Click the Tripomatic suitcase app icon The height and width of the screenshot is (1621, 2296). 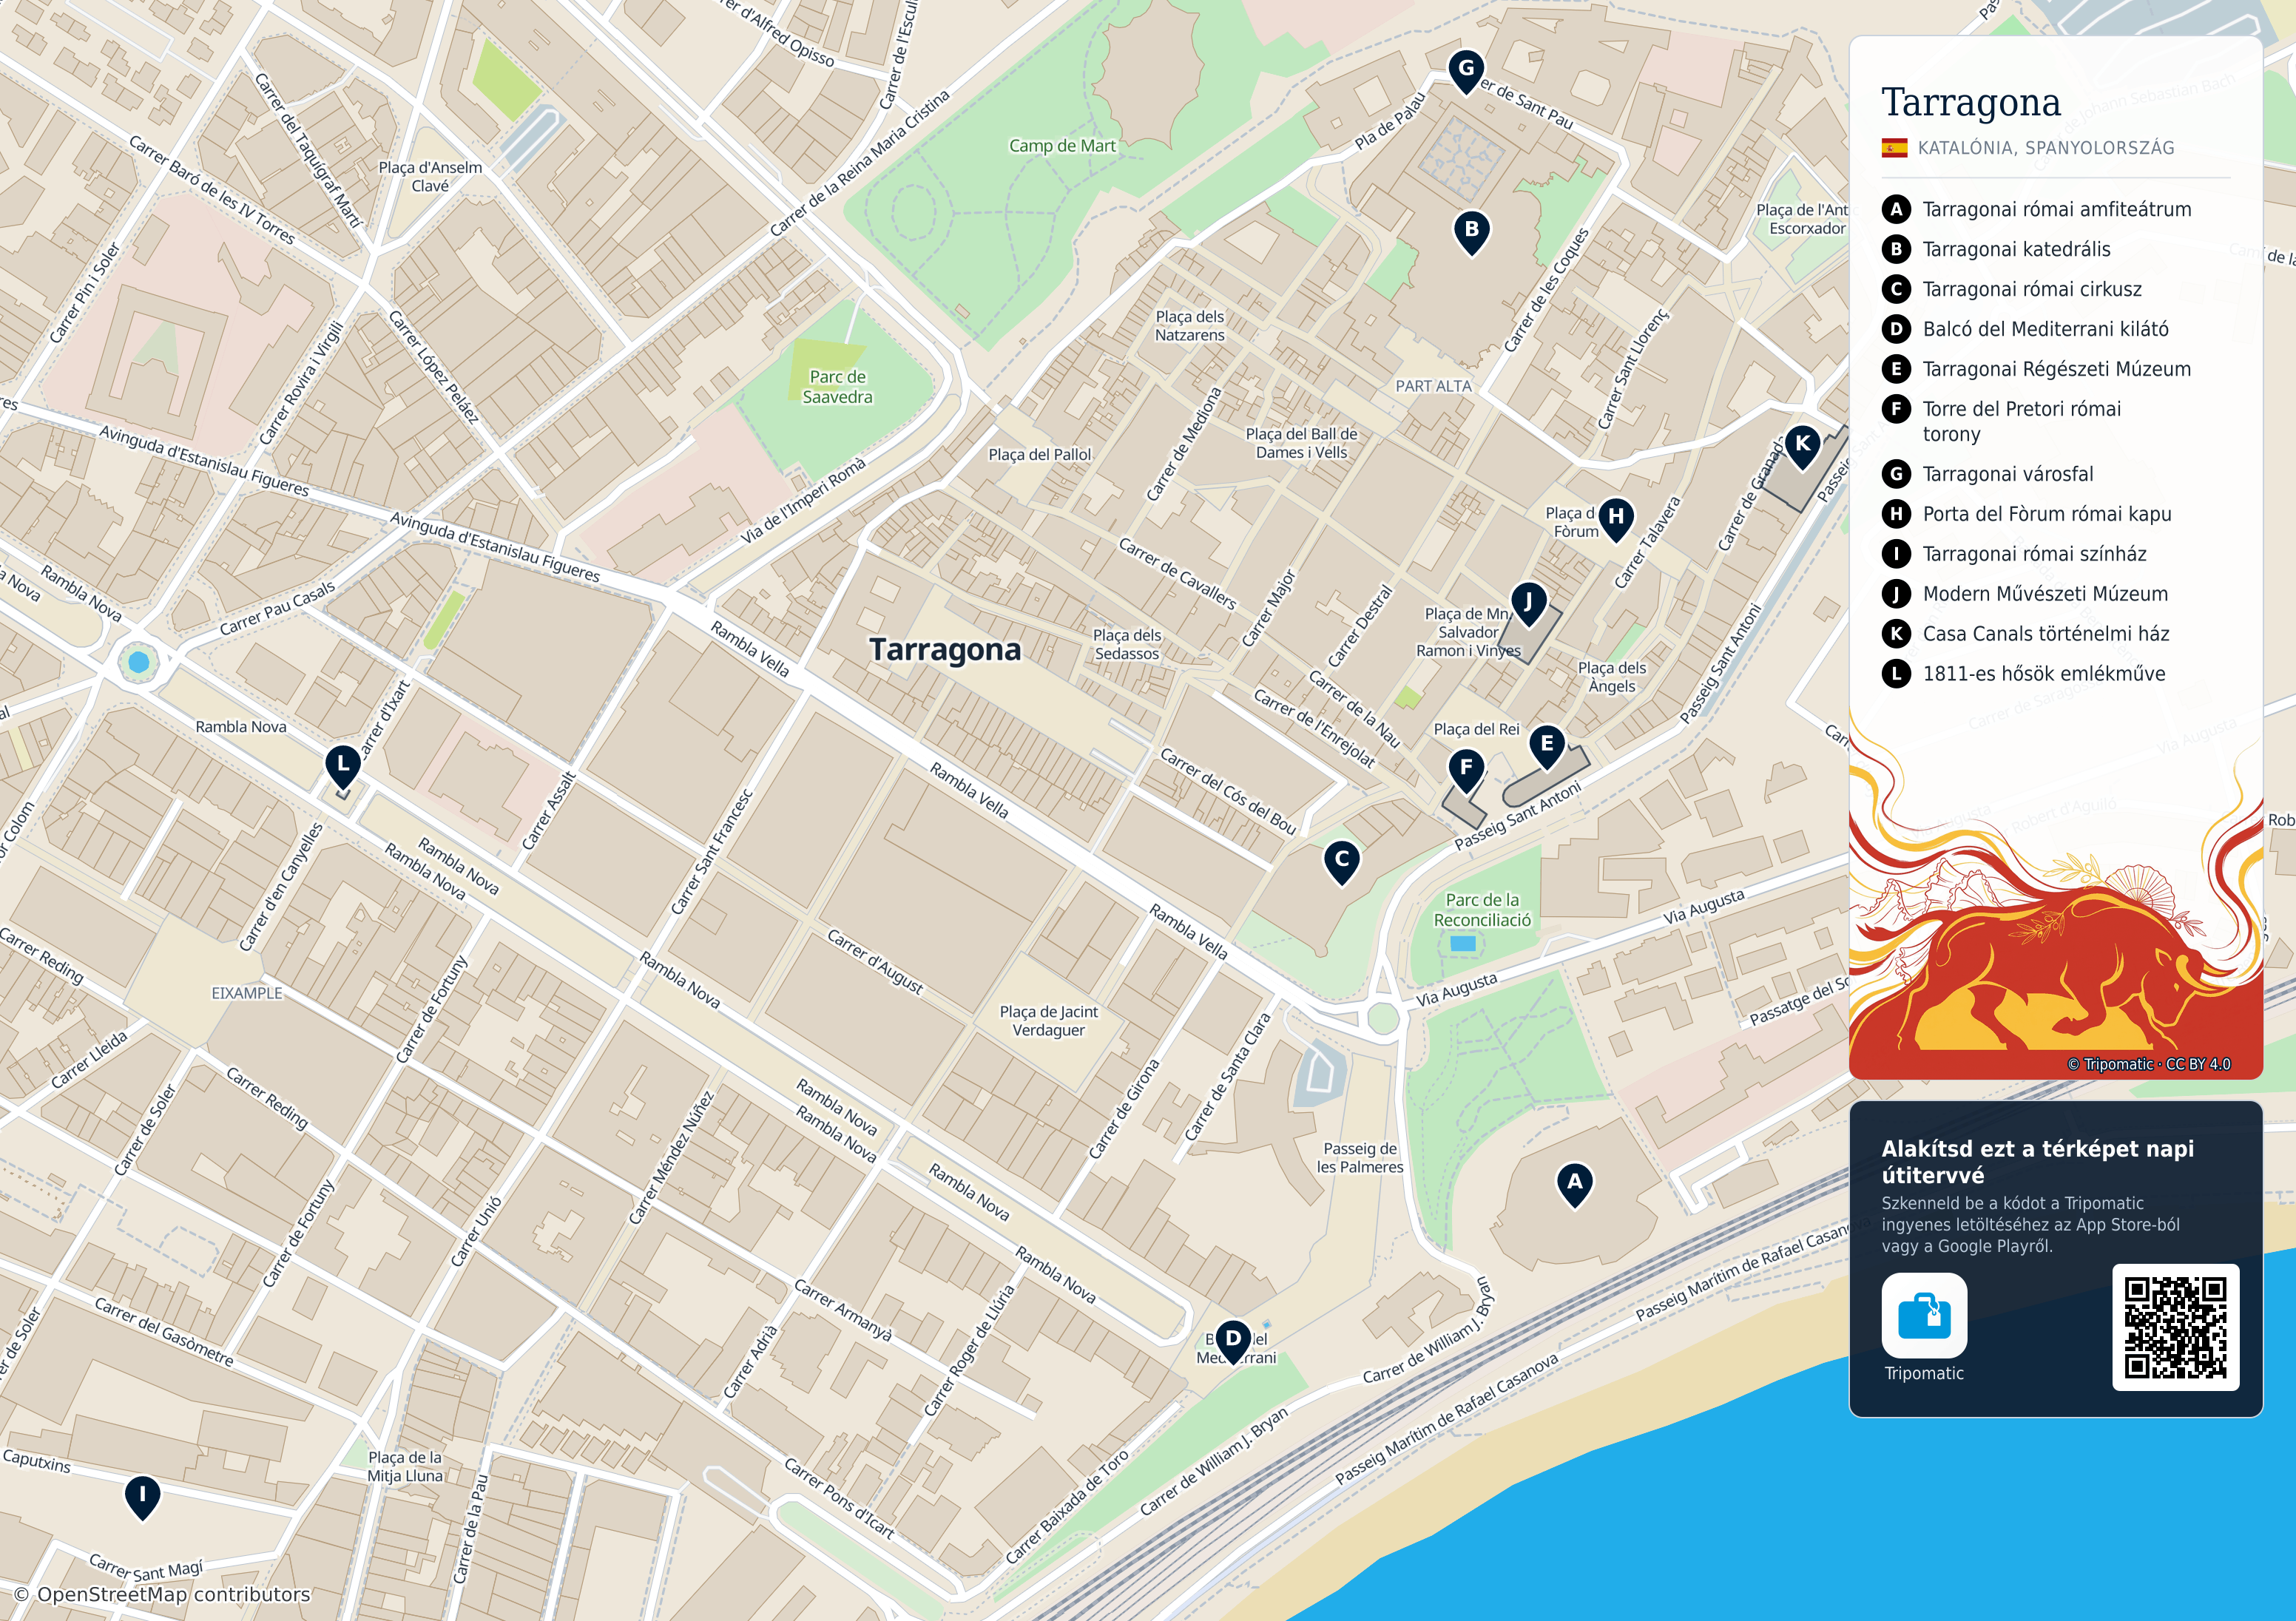click(1923, 1314)
